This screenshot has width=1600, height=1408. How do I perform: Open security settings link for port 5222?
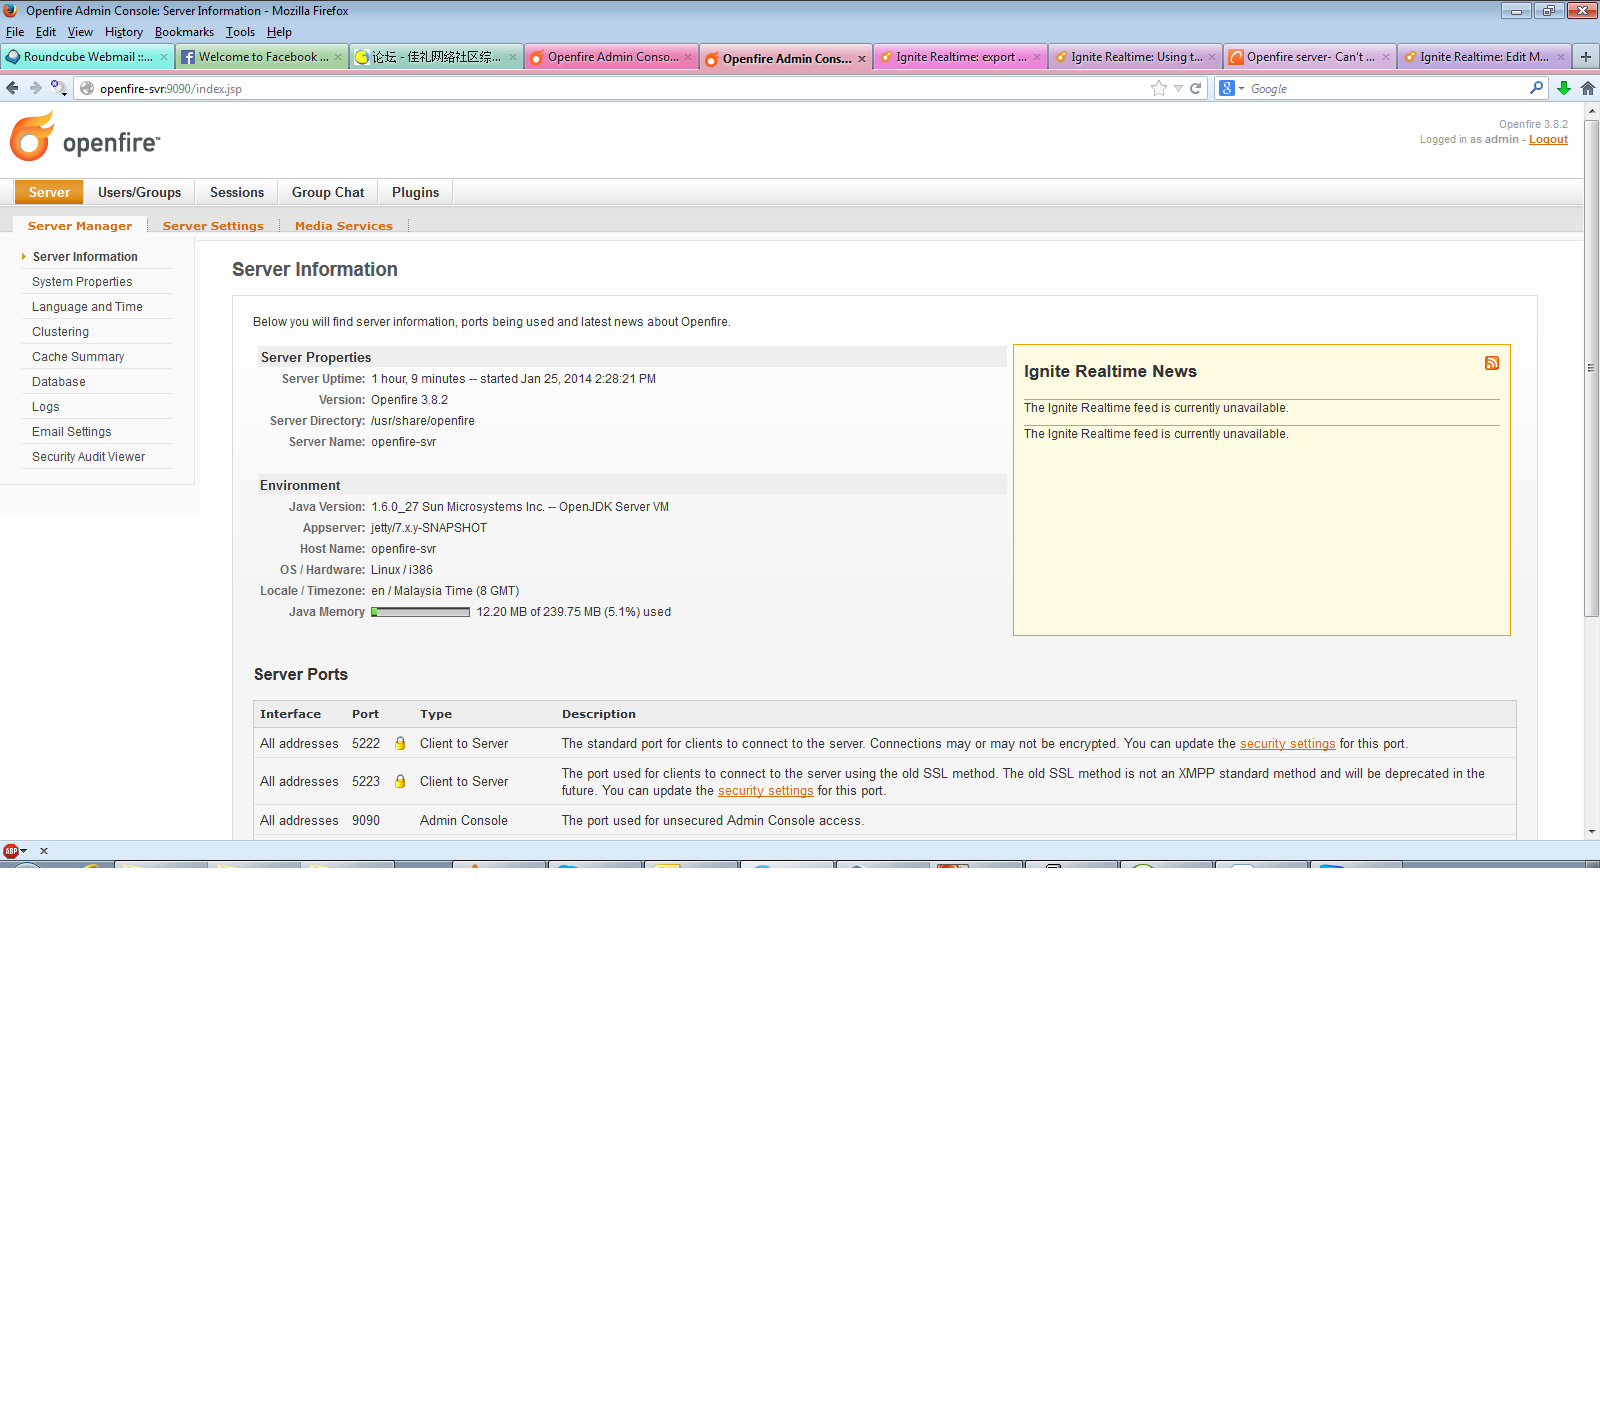[x=1287, y=744]
